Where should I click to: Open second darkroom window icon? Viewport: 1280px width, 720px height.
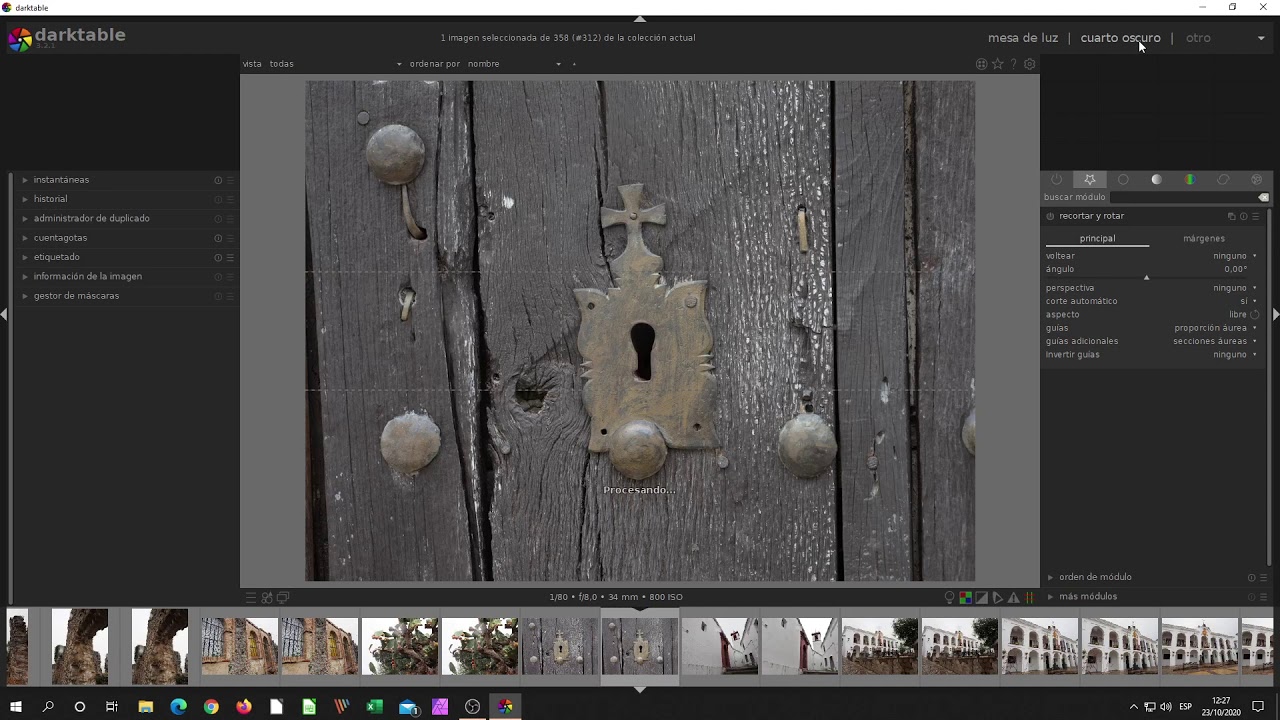point(283,598)
